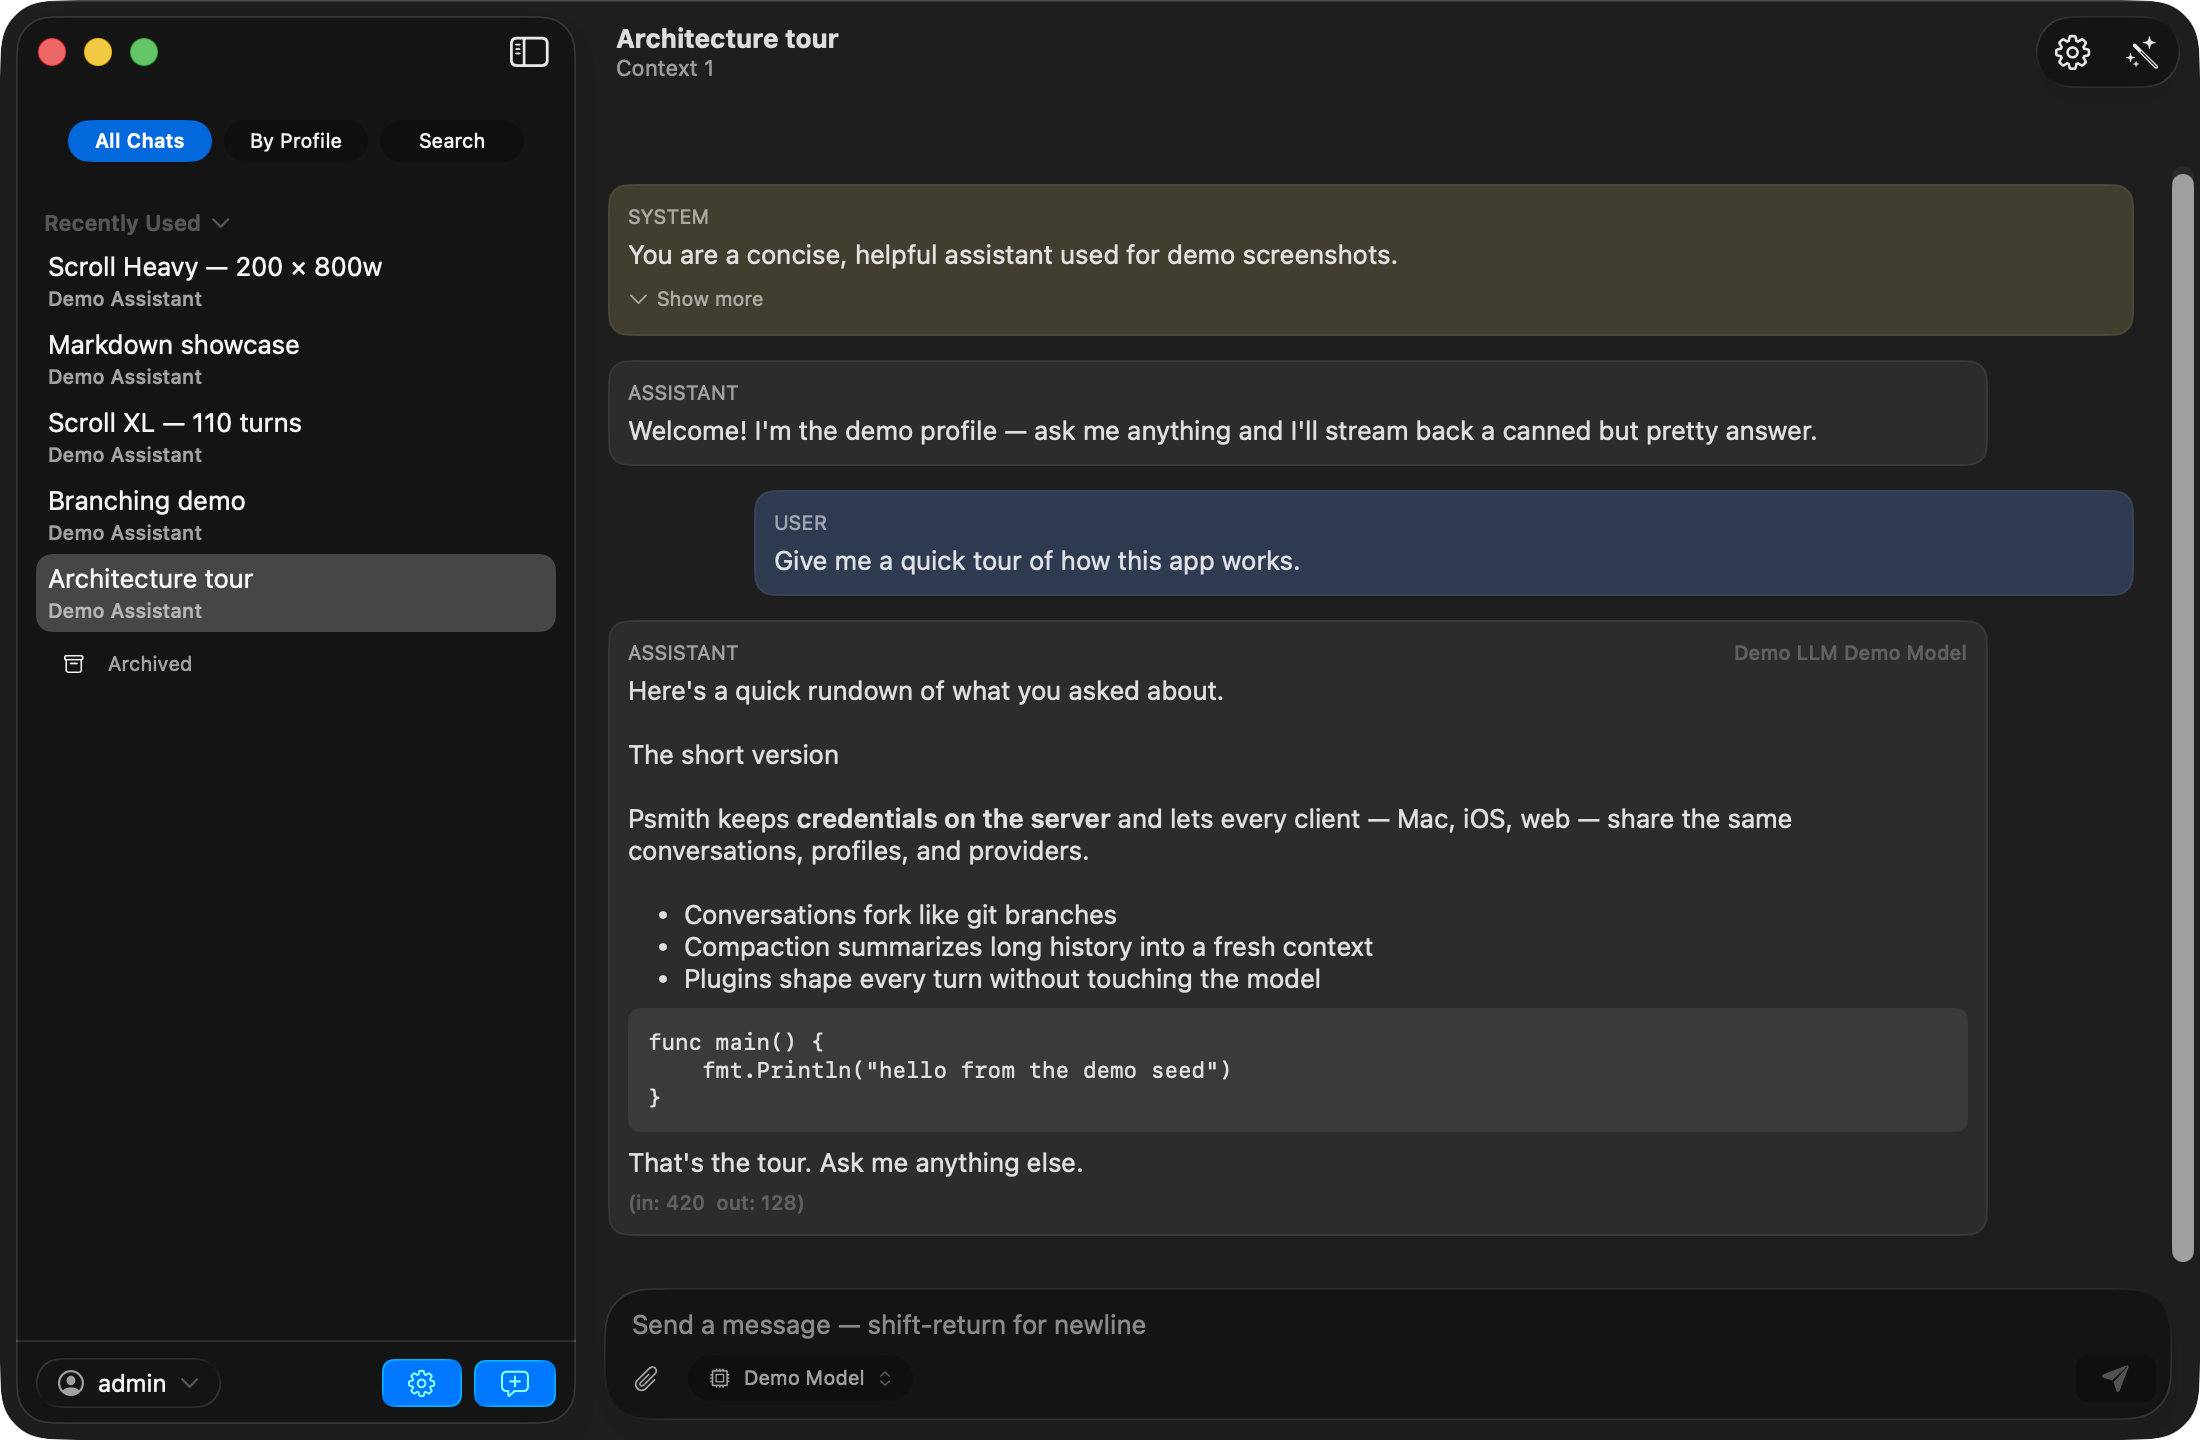Click the paperclip attachment icon
2200x1440 pixels.
pyautogui.click(x=646, y=1378)
